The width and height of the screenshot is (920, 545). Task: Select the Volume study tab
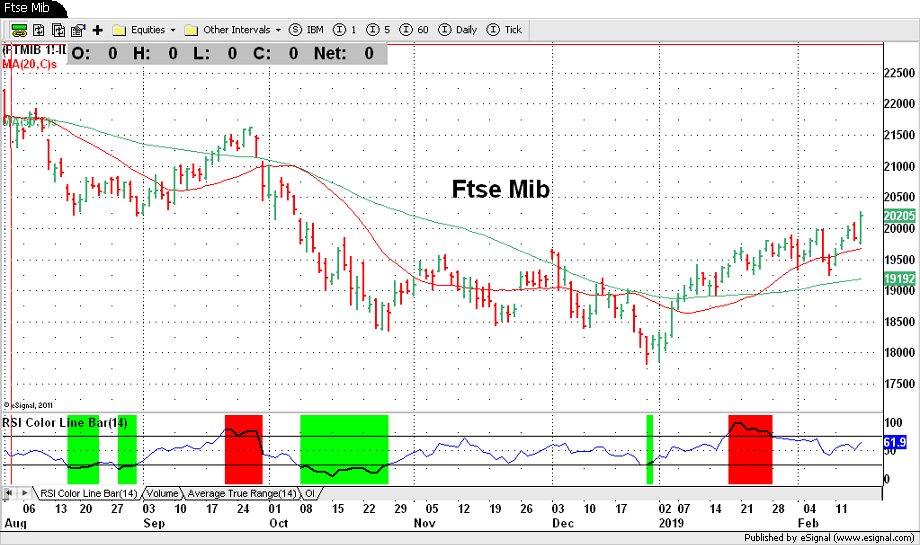pos(162,493)
